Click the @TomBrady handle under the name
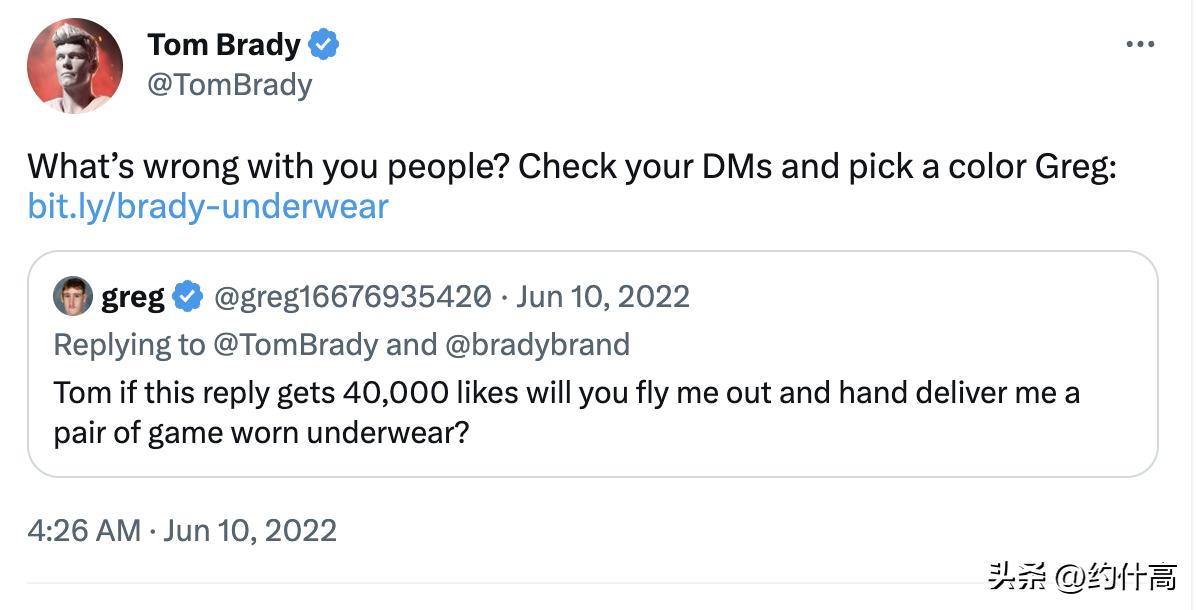Screen dimensions: 1196x610 click(229, 84)
